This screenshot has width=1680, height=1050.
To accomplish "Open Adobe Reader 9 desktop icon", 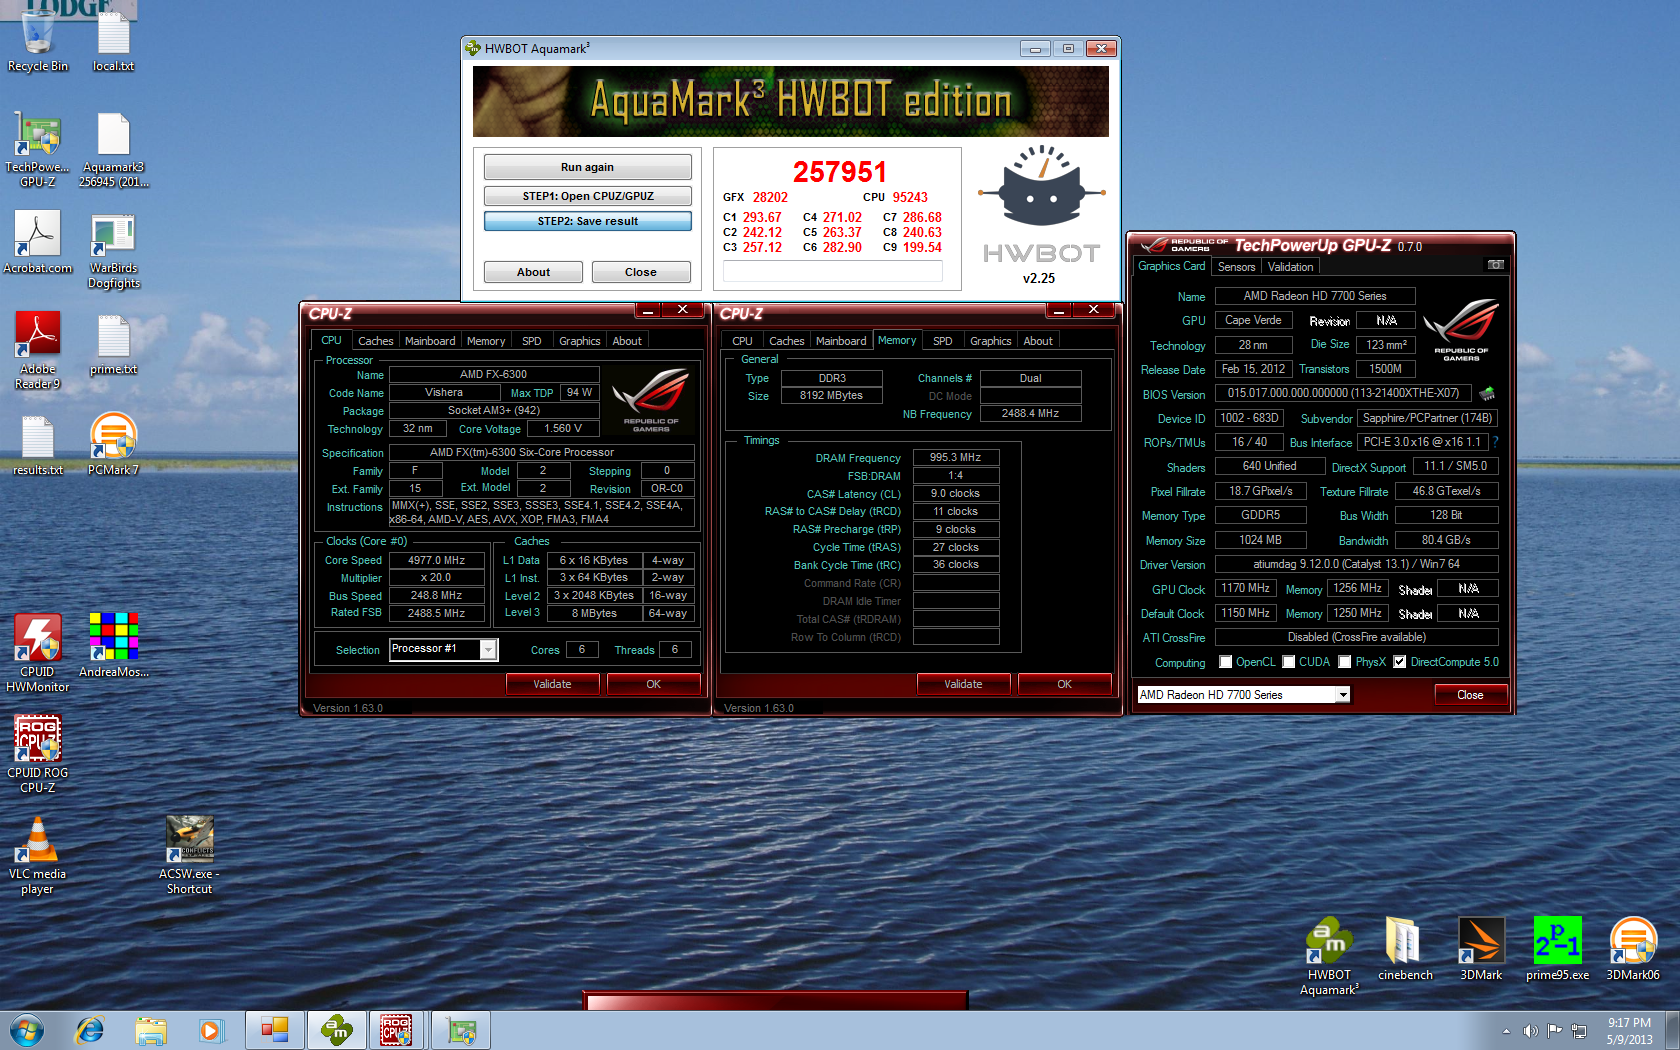I will 38,350.
